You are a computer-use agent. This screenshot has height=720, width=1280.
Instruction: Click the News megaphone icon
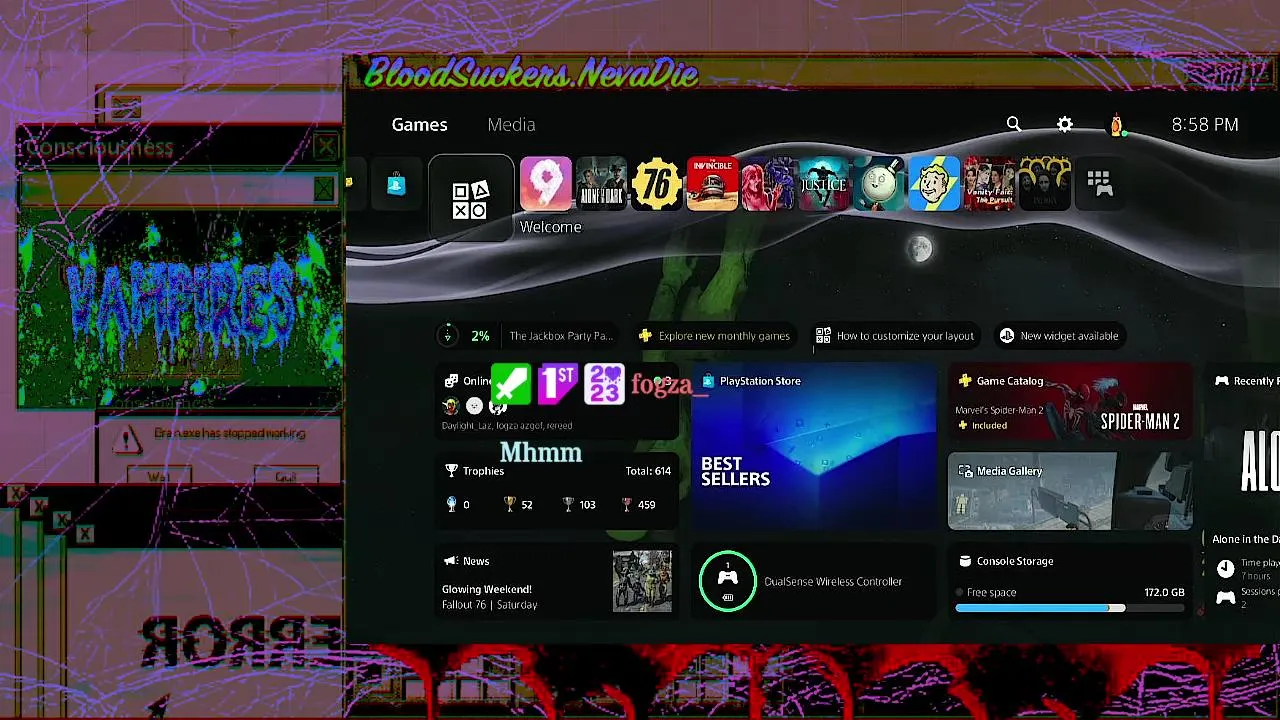pyautogui.click(x=451, y=561)
